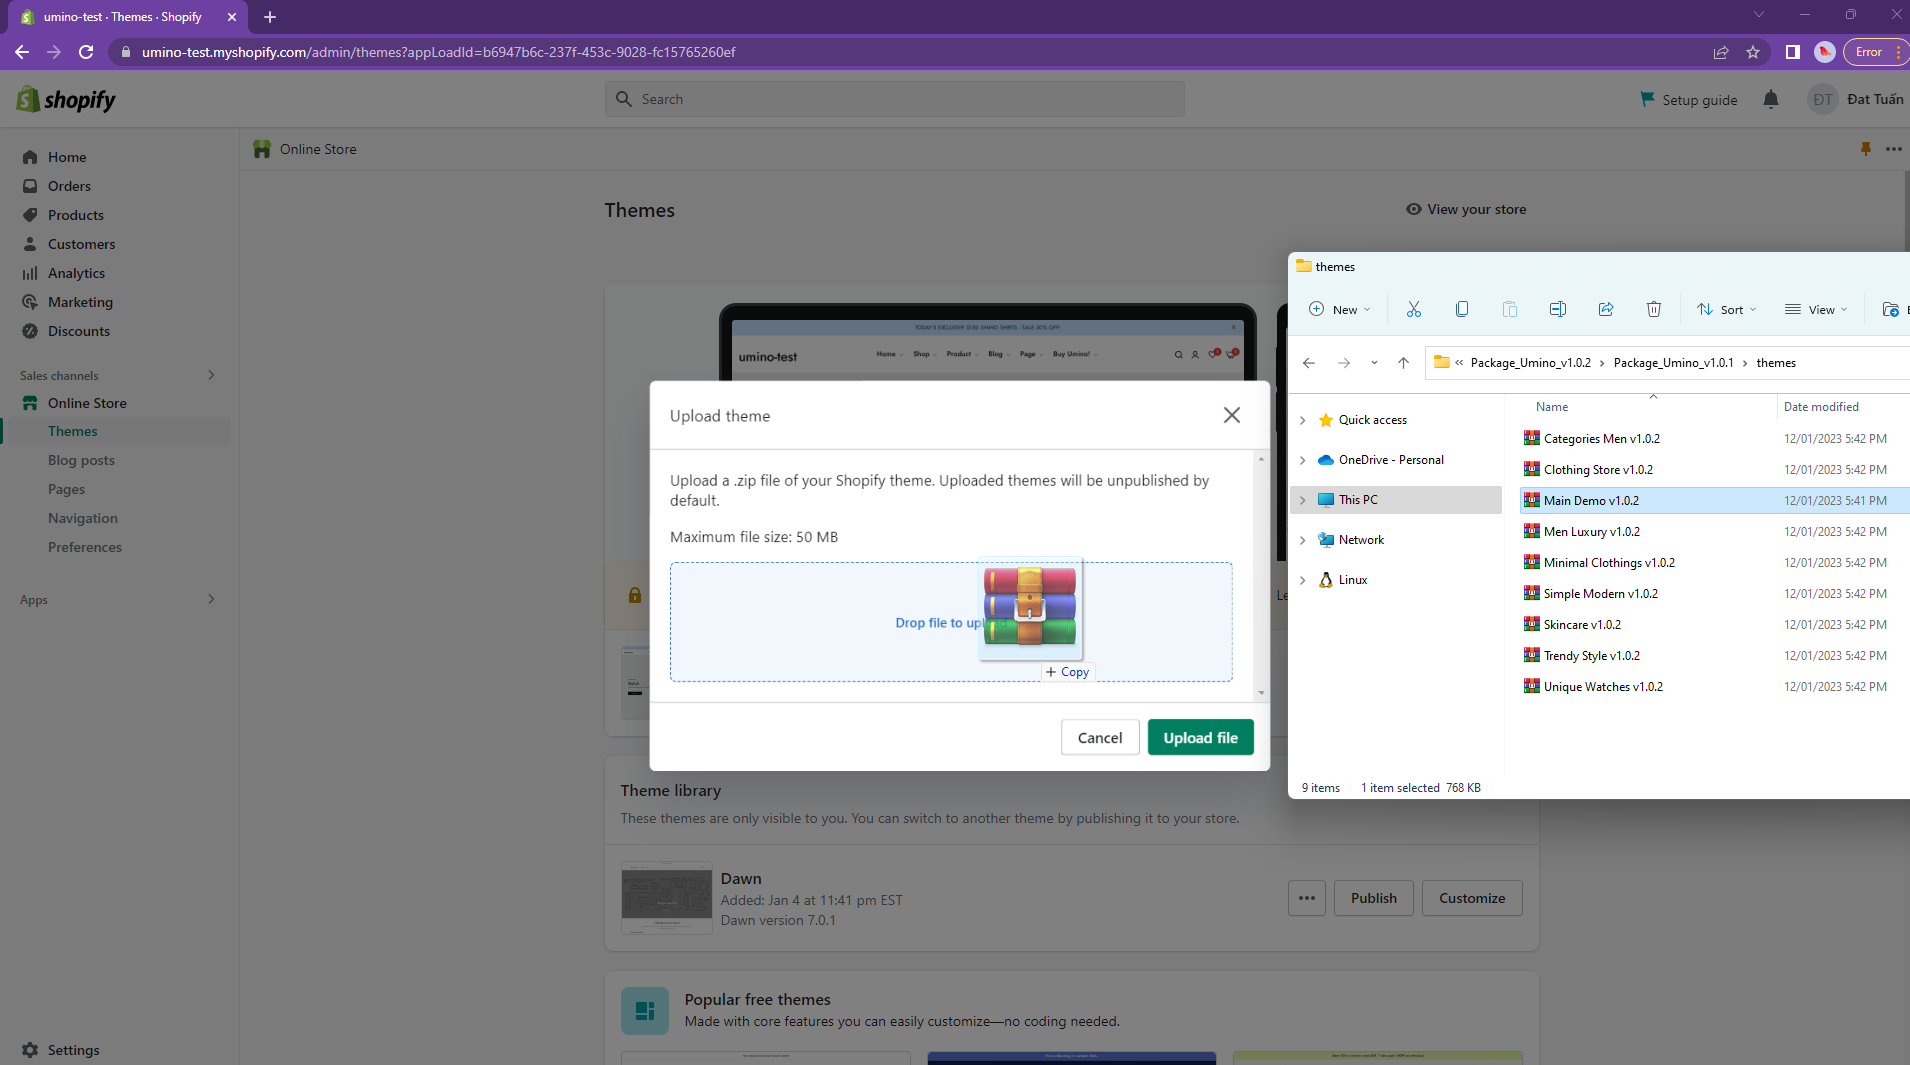Bookmark this page with the star icon

[x=1753, y=52]
